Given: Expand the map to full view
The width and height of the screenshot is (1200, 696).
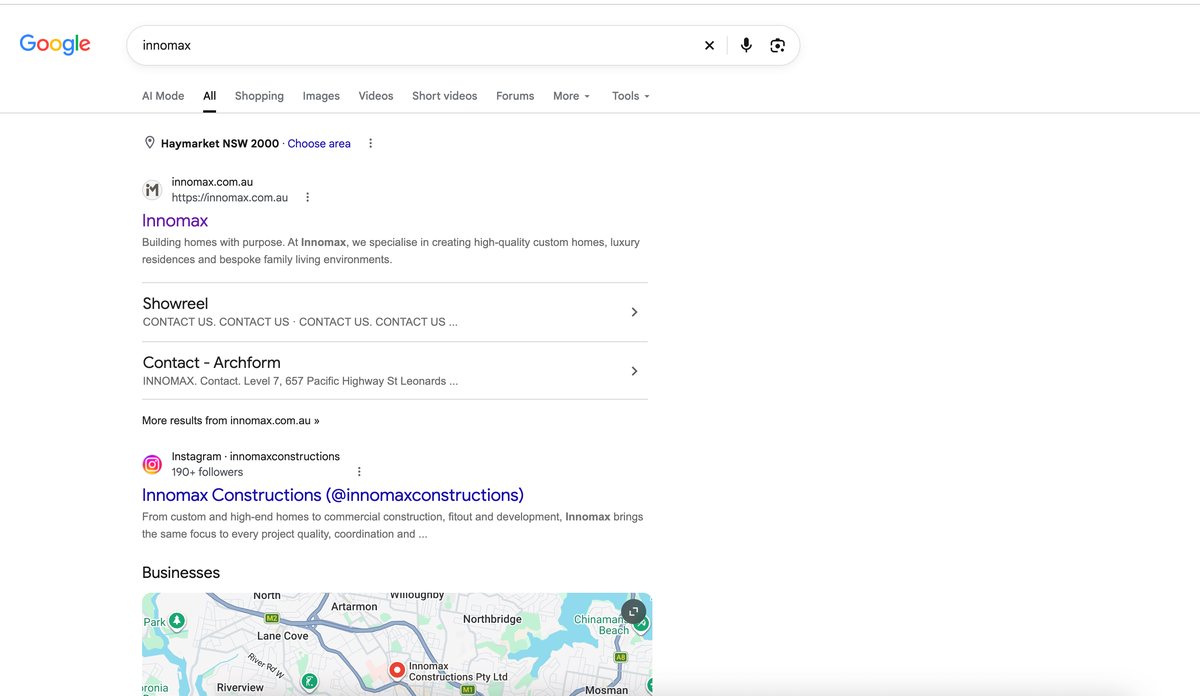Looking at the screenshot, I should point(633,611).
